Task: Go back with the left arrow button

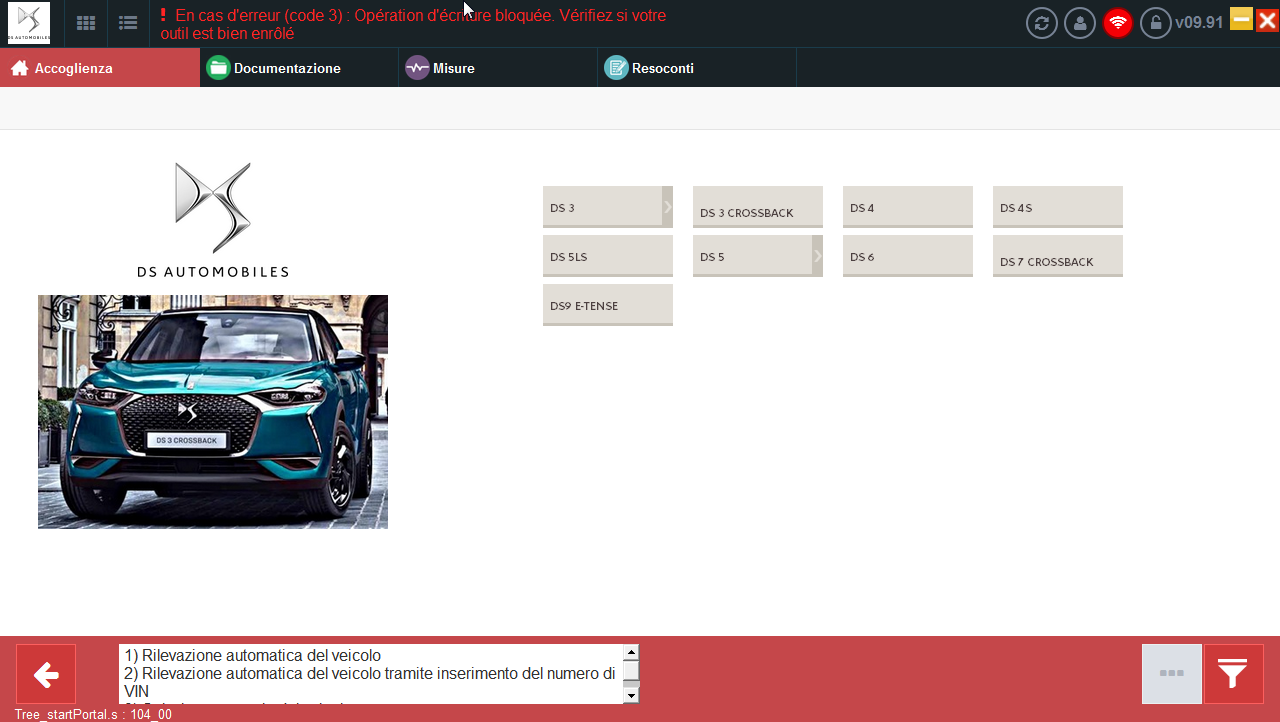Action: pyautogui.click(x=46, y=674)
